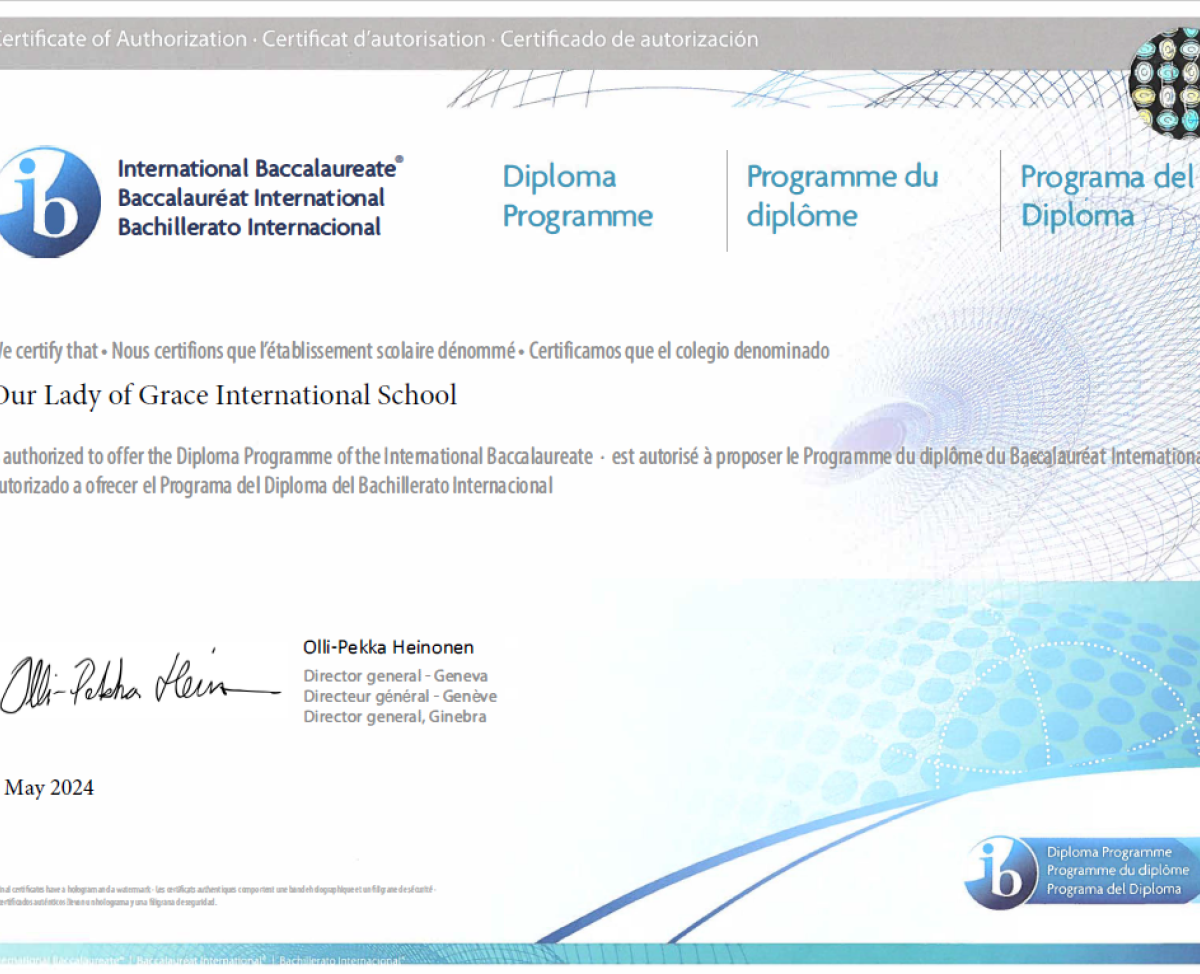Click 'Baccalauréat International' text line
This screenshot has height=974, width=1200.
[251, 198]
